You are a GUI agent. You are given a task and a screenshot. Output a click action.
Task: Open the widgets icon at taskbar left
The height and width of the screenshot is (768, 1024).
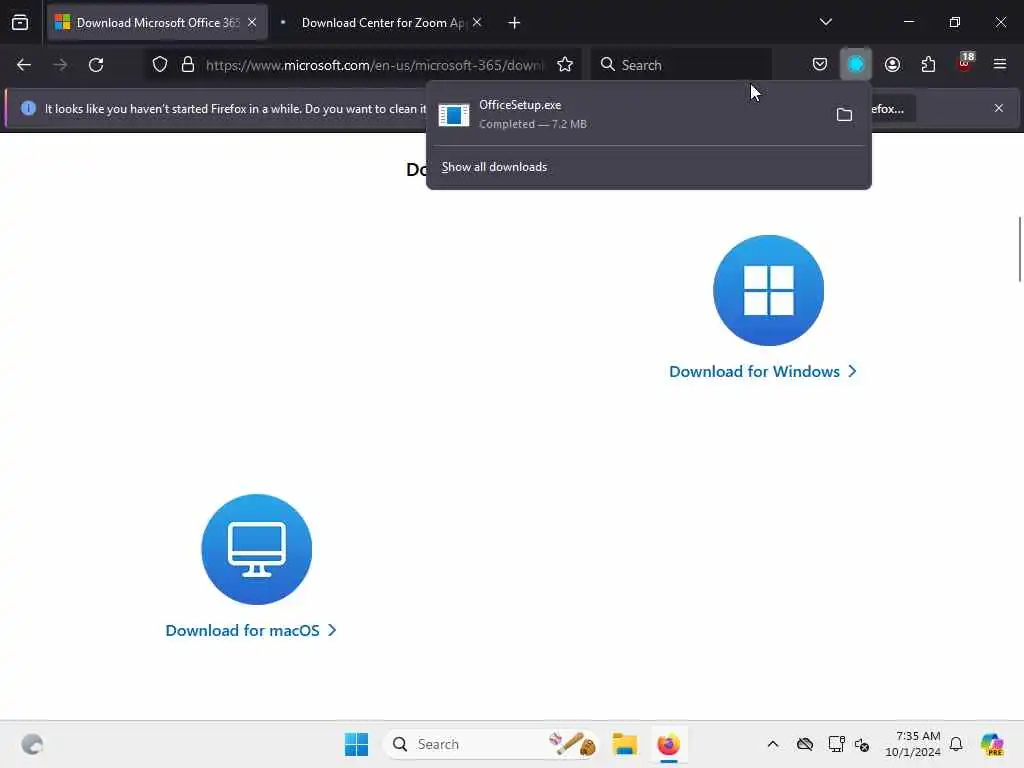32,744
